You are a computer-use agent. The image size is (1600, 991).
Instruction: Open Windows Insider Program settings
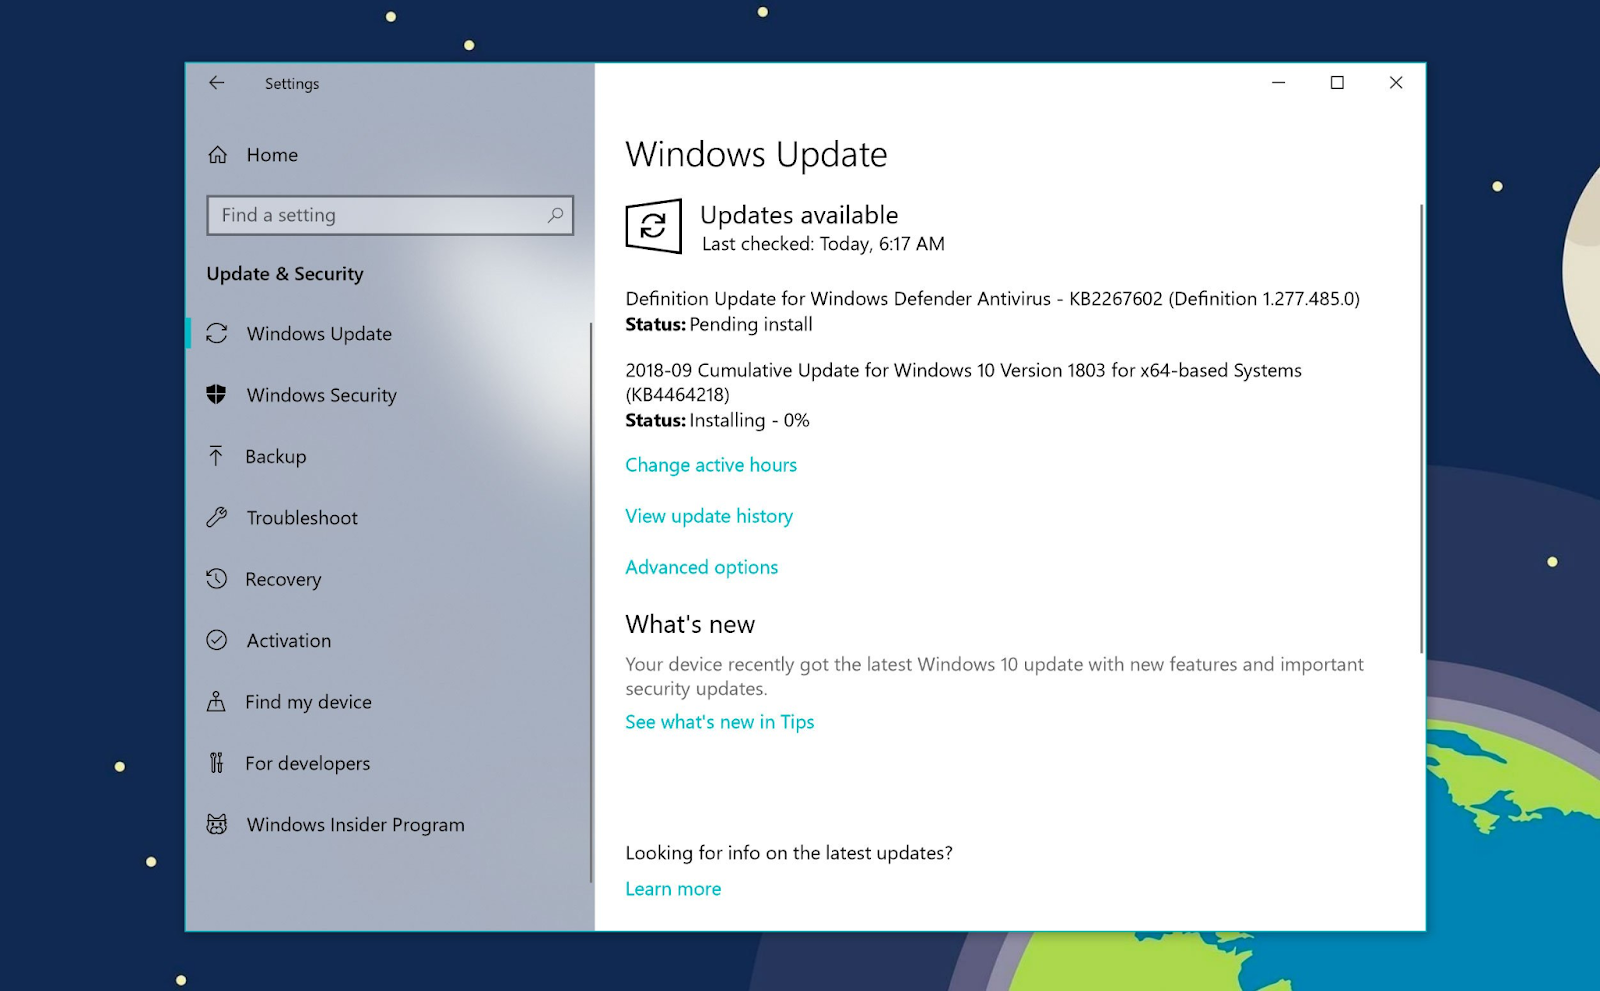(356, 825)
